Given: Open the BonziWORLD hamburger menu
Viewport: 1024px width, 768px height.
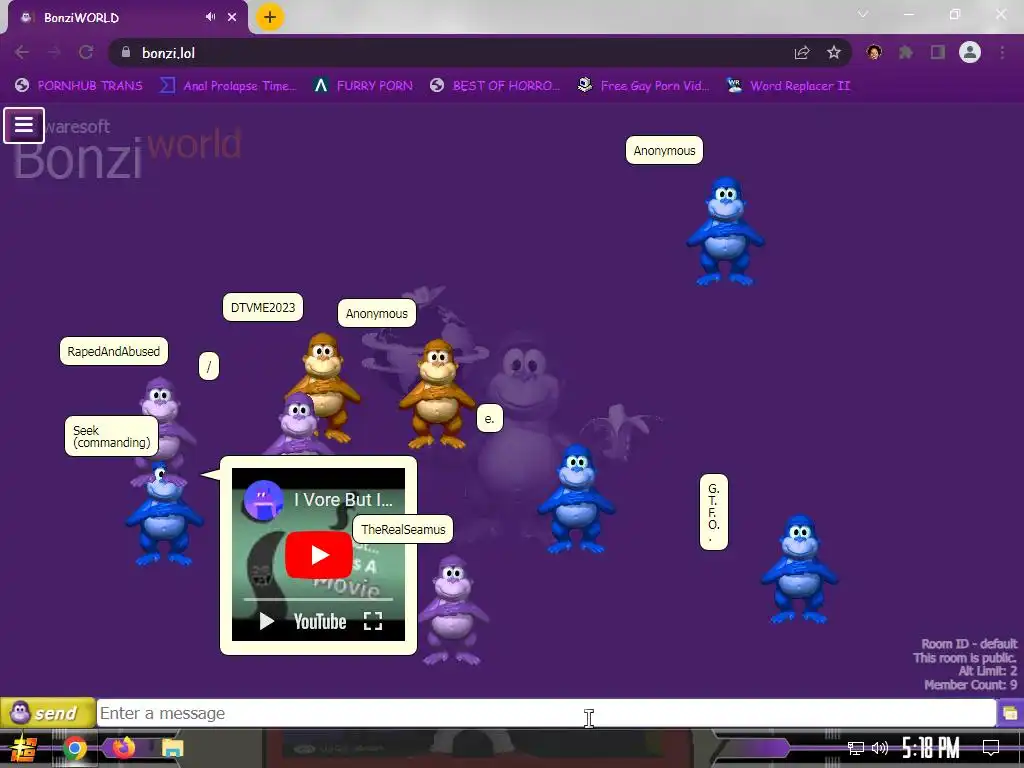Looking at the screenshot, I should (24, 125).
